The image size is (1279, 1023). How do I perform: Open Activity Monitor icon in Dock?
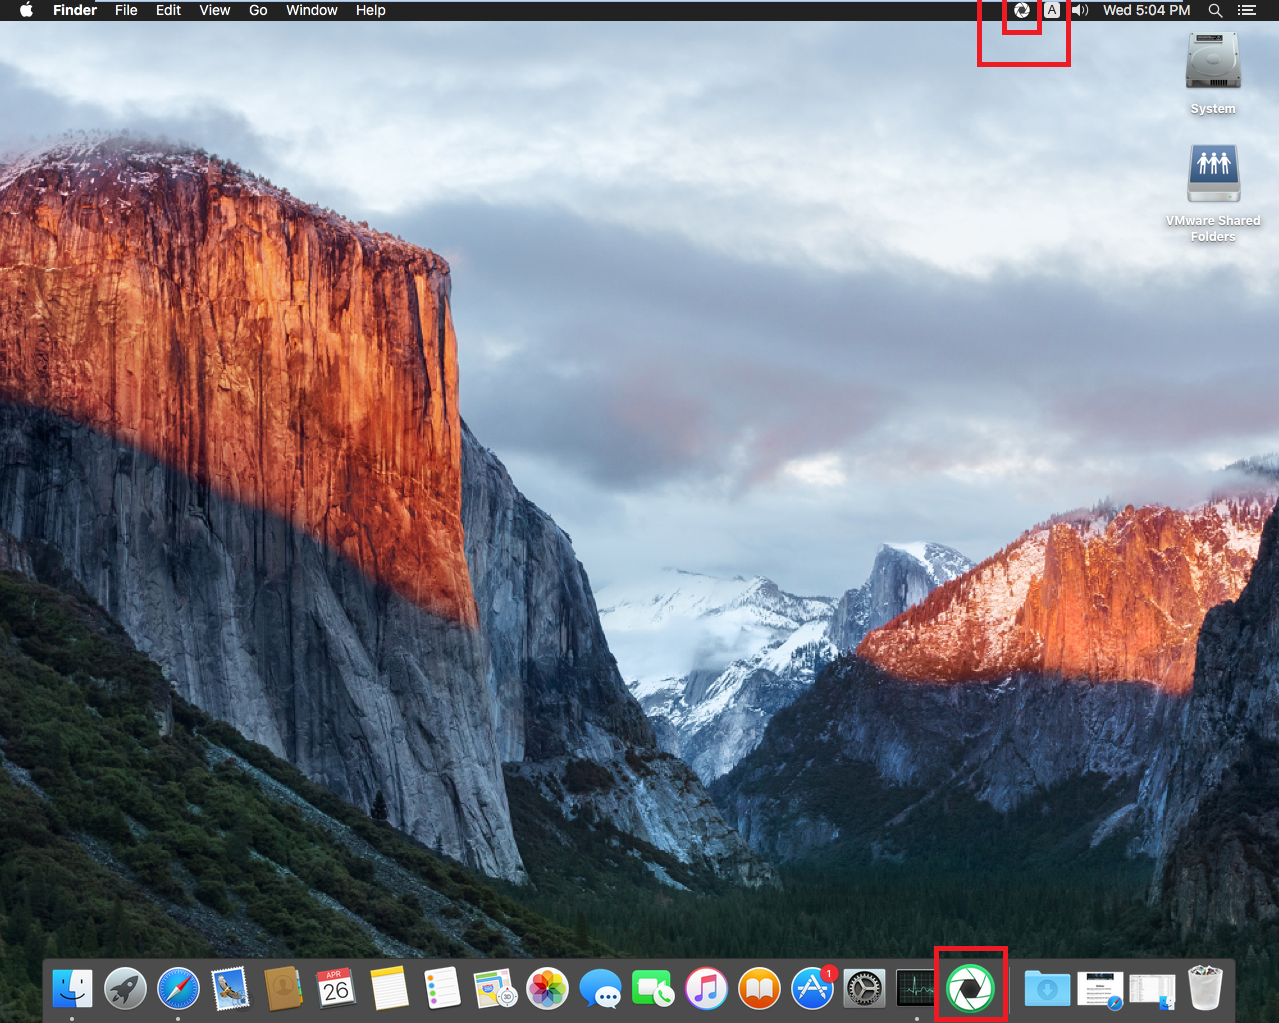click(917, 989)
